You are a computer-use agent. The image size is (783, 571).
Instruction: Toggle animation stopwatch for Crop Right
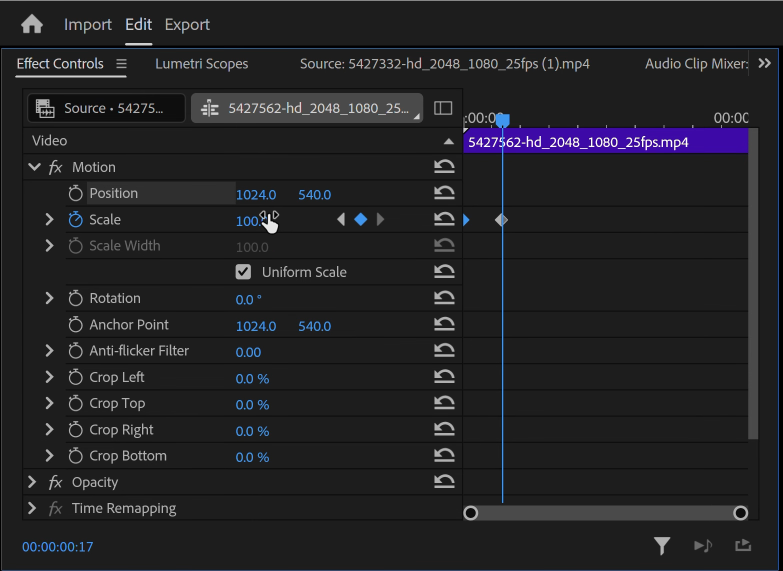[75, 430]
